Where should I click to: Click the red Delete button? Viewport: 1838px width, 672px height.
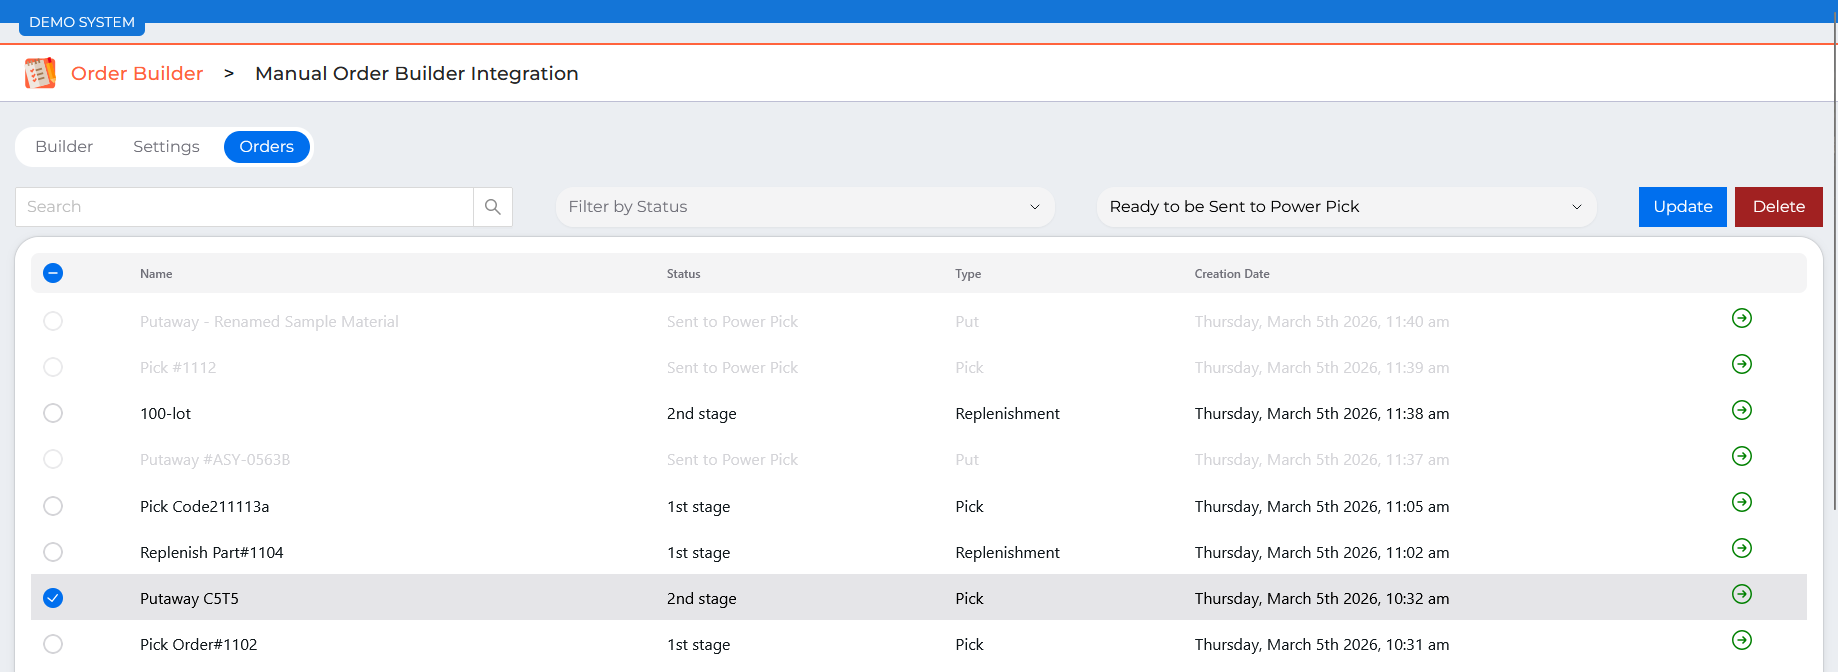(x=1778, y=207)
